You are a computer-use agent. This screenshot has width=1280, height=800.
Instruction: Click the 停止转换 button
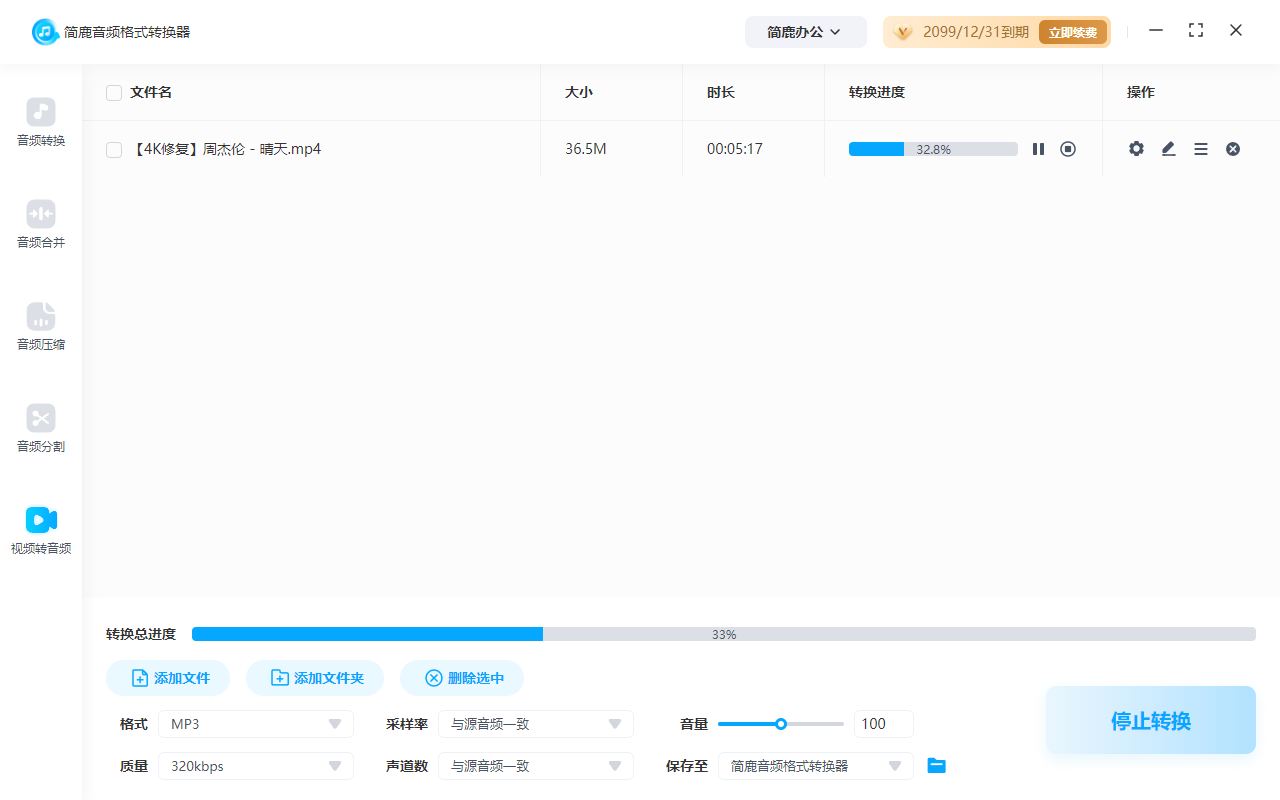1150,720
